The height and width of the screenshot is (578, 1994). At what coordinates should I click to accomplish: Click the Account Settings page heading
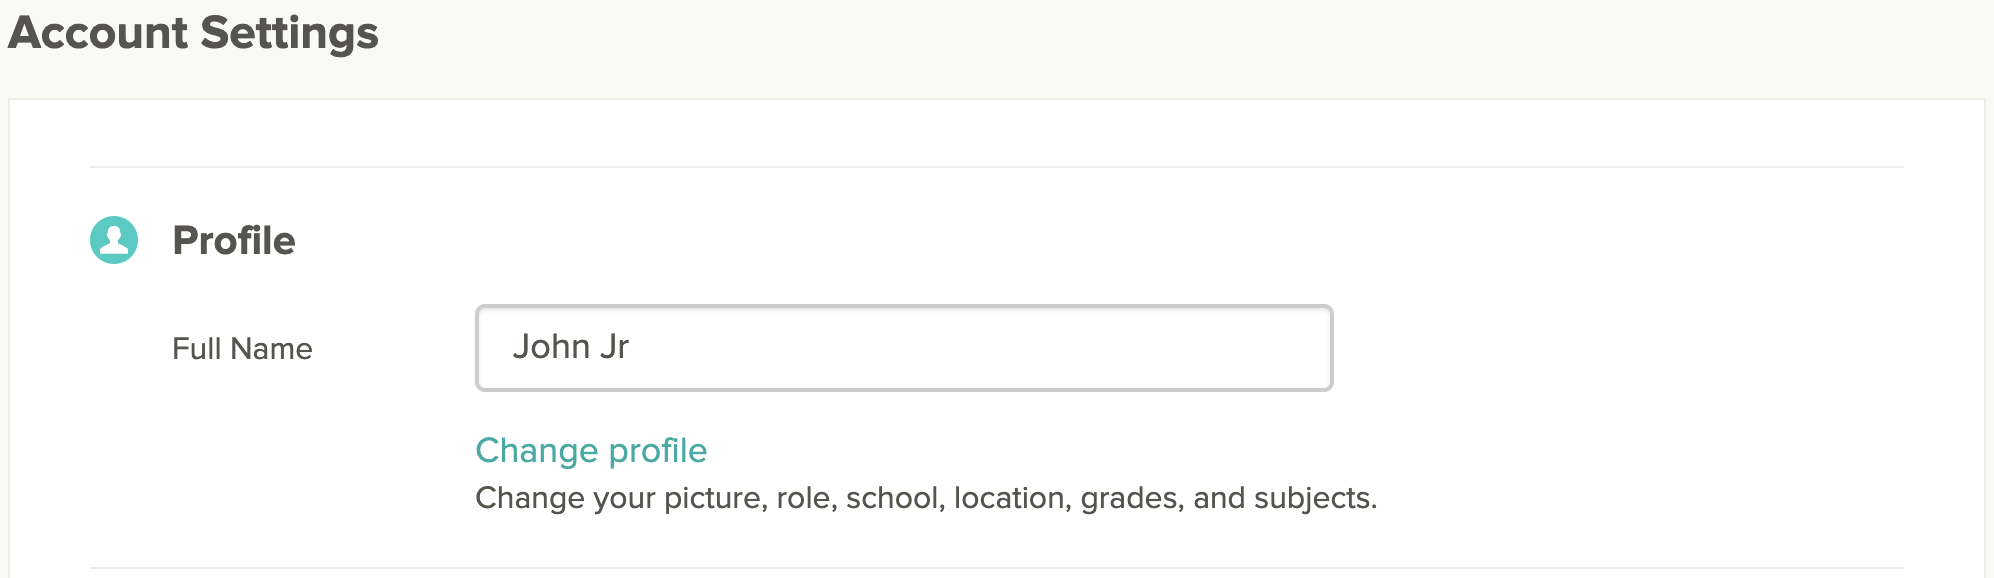point(193,33)
